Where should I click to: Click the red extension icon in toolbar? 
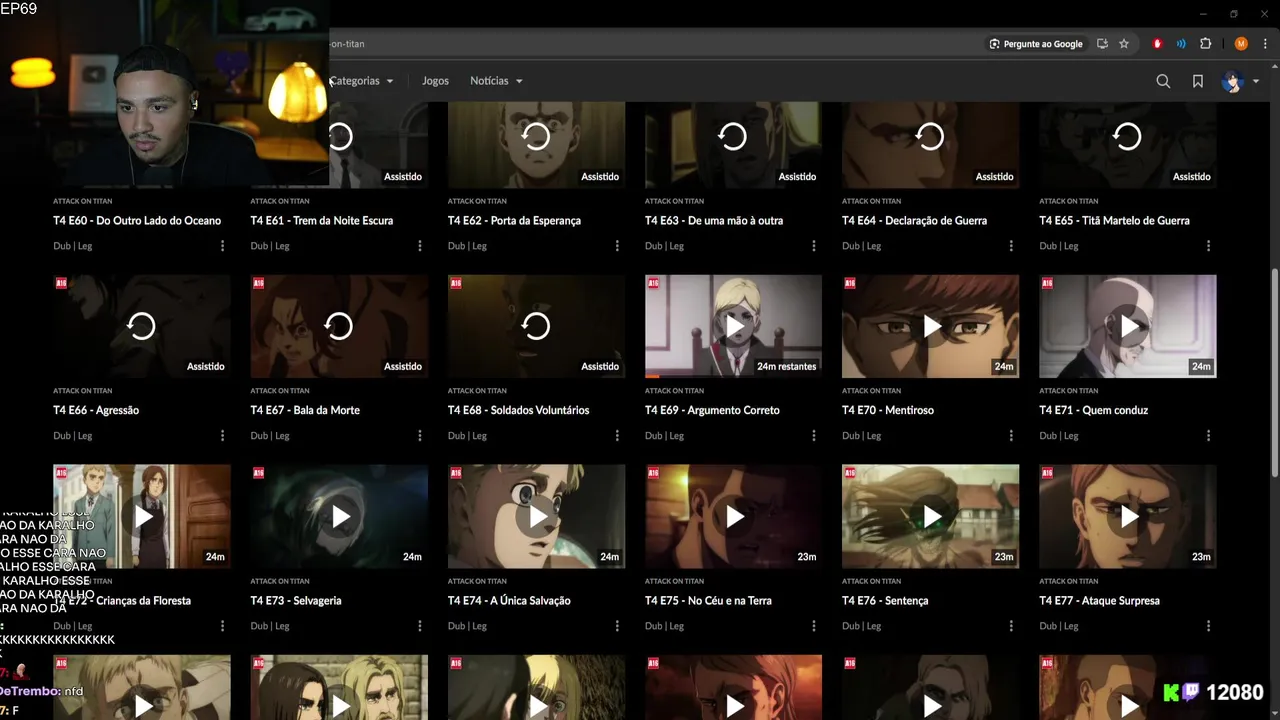click(x=1157, y=44)
